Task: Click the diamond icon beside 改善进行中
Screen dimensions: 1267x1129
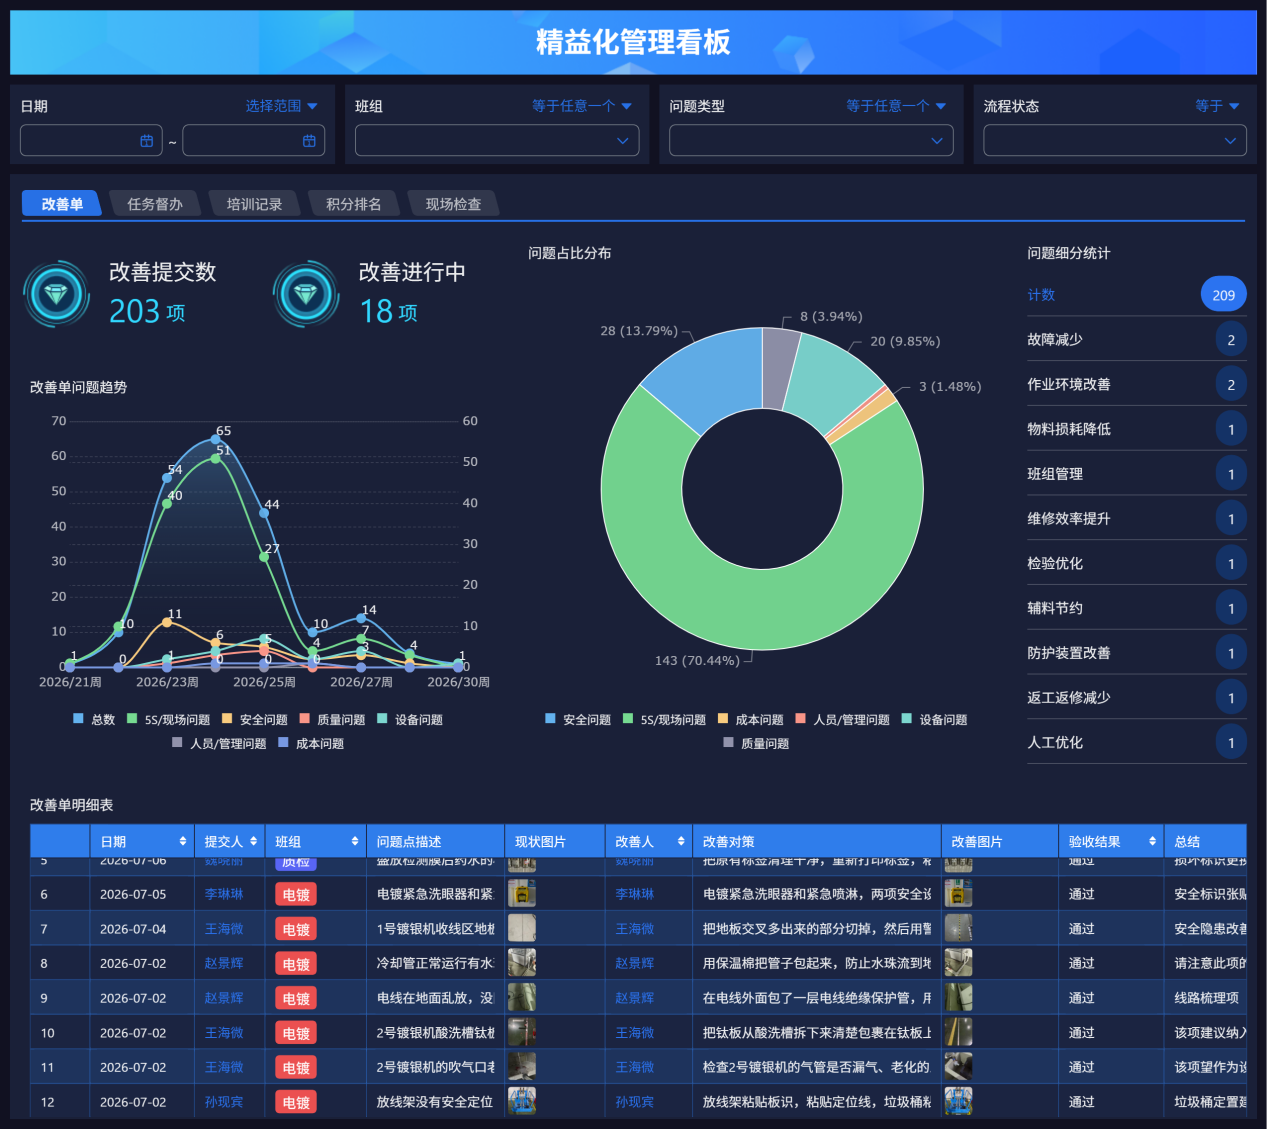Action: click(306, 294)
